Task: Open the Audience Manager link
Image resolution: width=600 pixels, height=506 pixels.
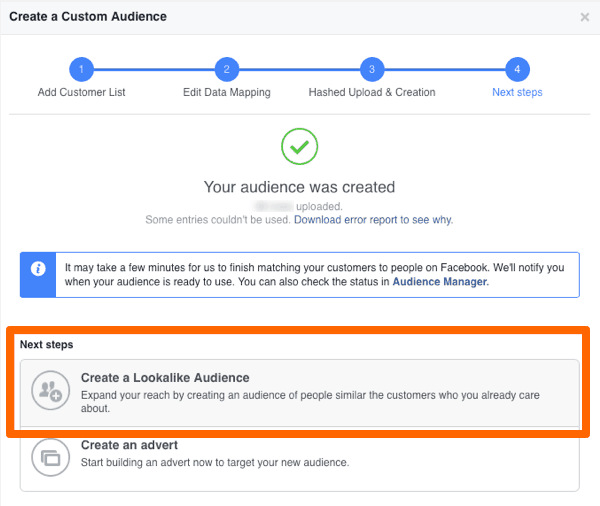Action: click(439, 283)
